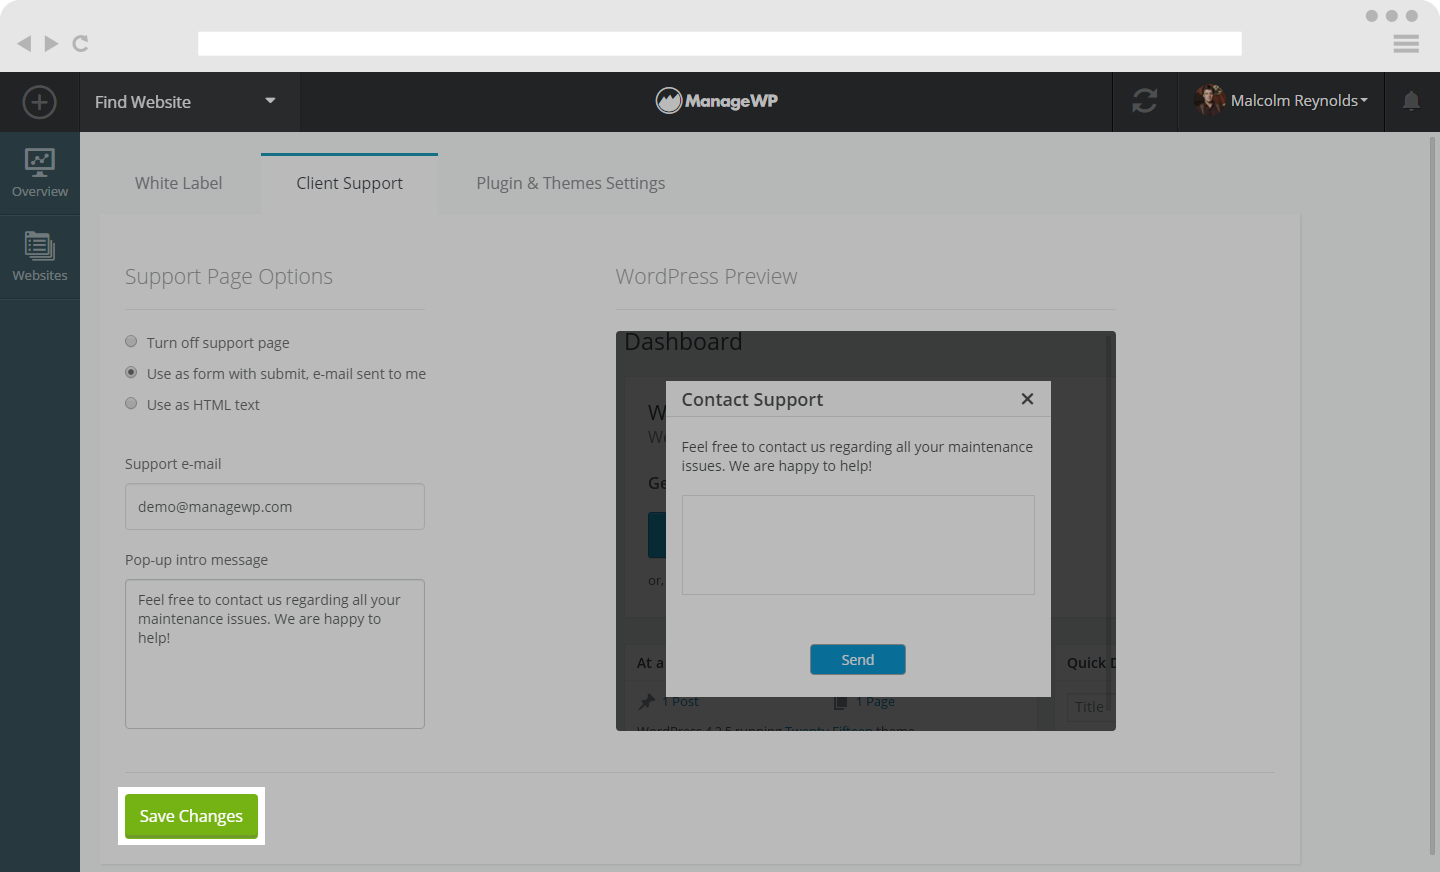Open Plugin & Themes Settings tab
This screenshot has width=1440, height=872.
570,183
